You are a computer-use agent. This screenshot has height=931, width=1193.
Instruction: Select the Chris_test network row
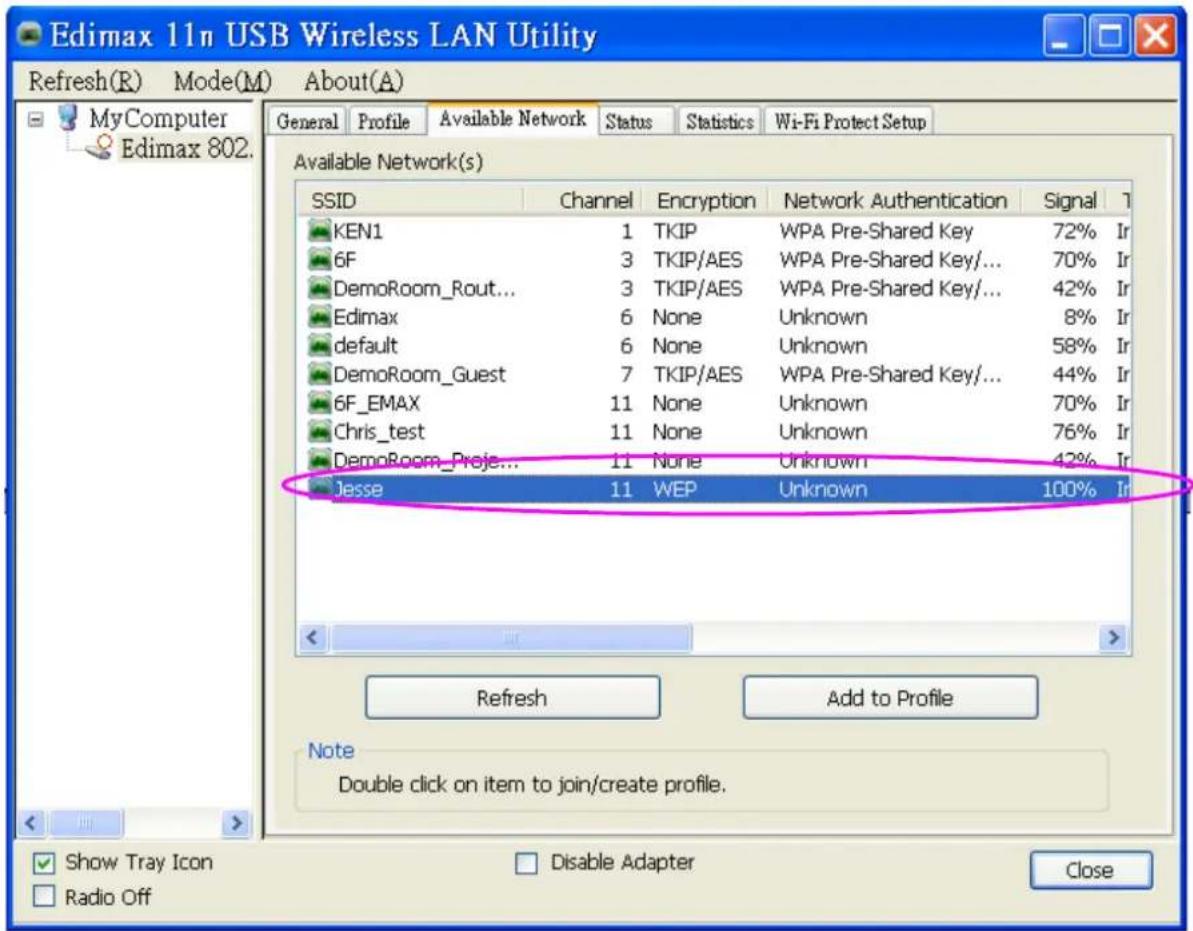[x=714, y=431]
